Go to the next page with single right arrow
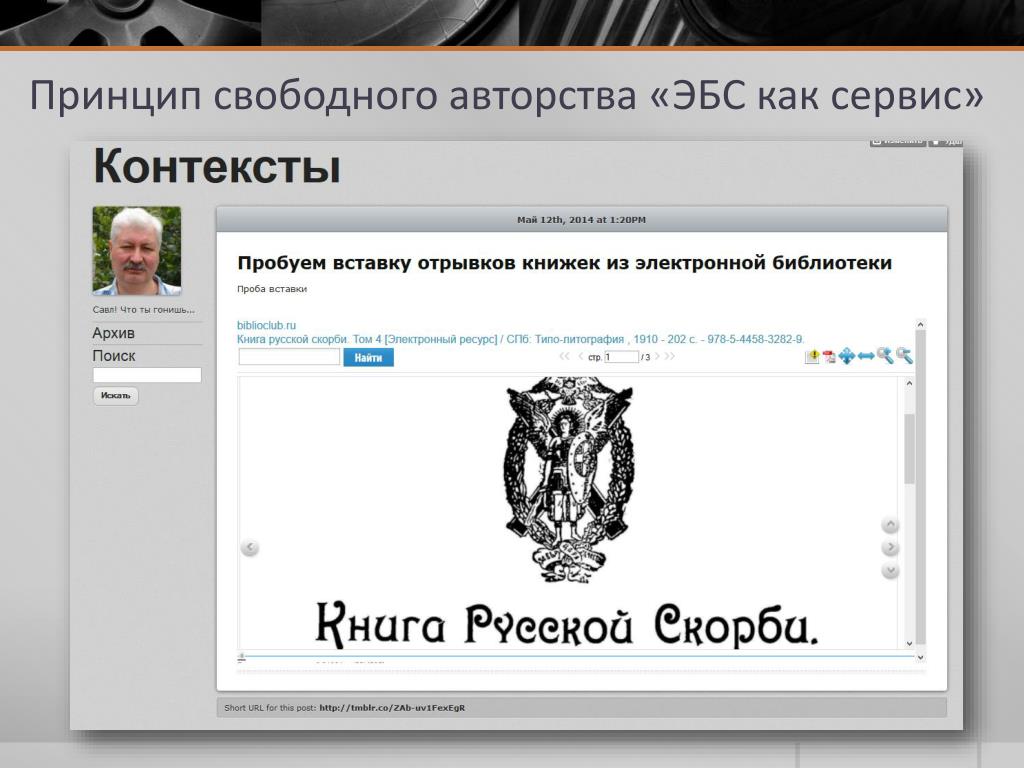The height and width of the screenshot is (768, 1024). 658,357
